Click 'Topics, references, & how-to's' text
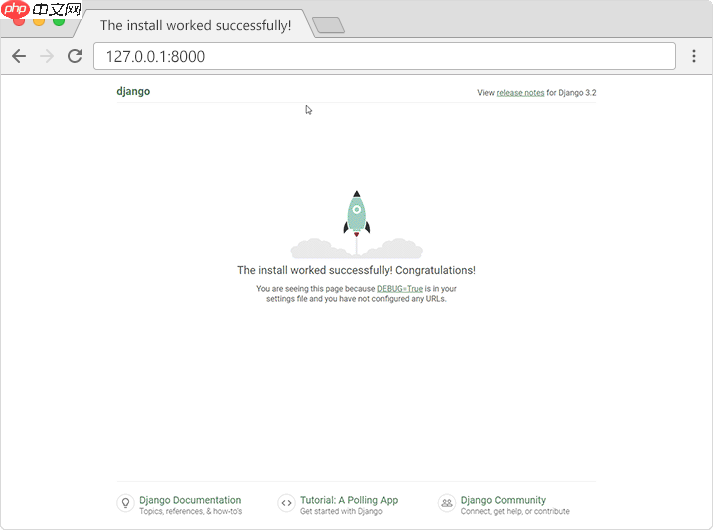The image size is (713, 530). (x=191, y=511)
